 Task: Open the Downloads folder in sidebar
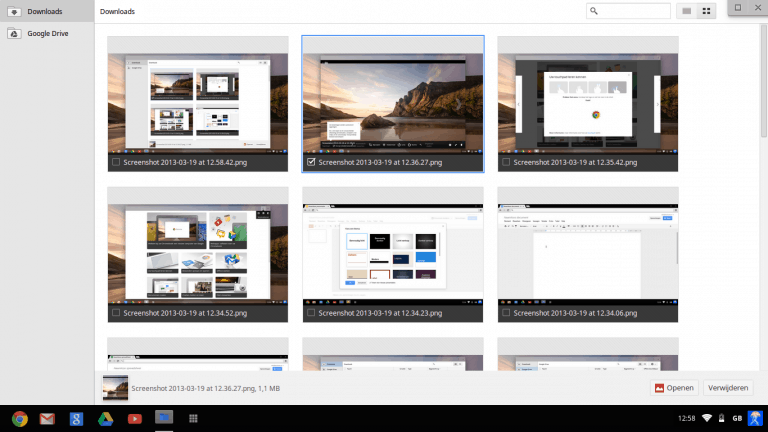click(47, 11)
